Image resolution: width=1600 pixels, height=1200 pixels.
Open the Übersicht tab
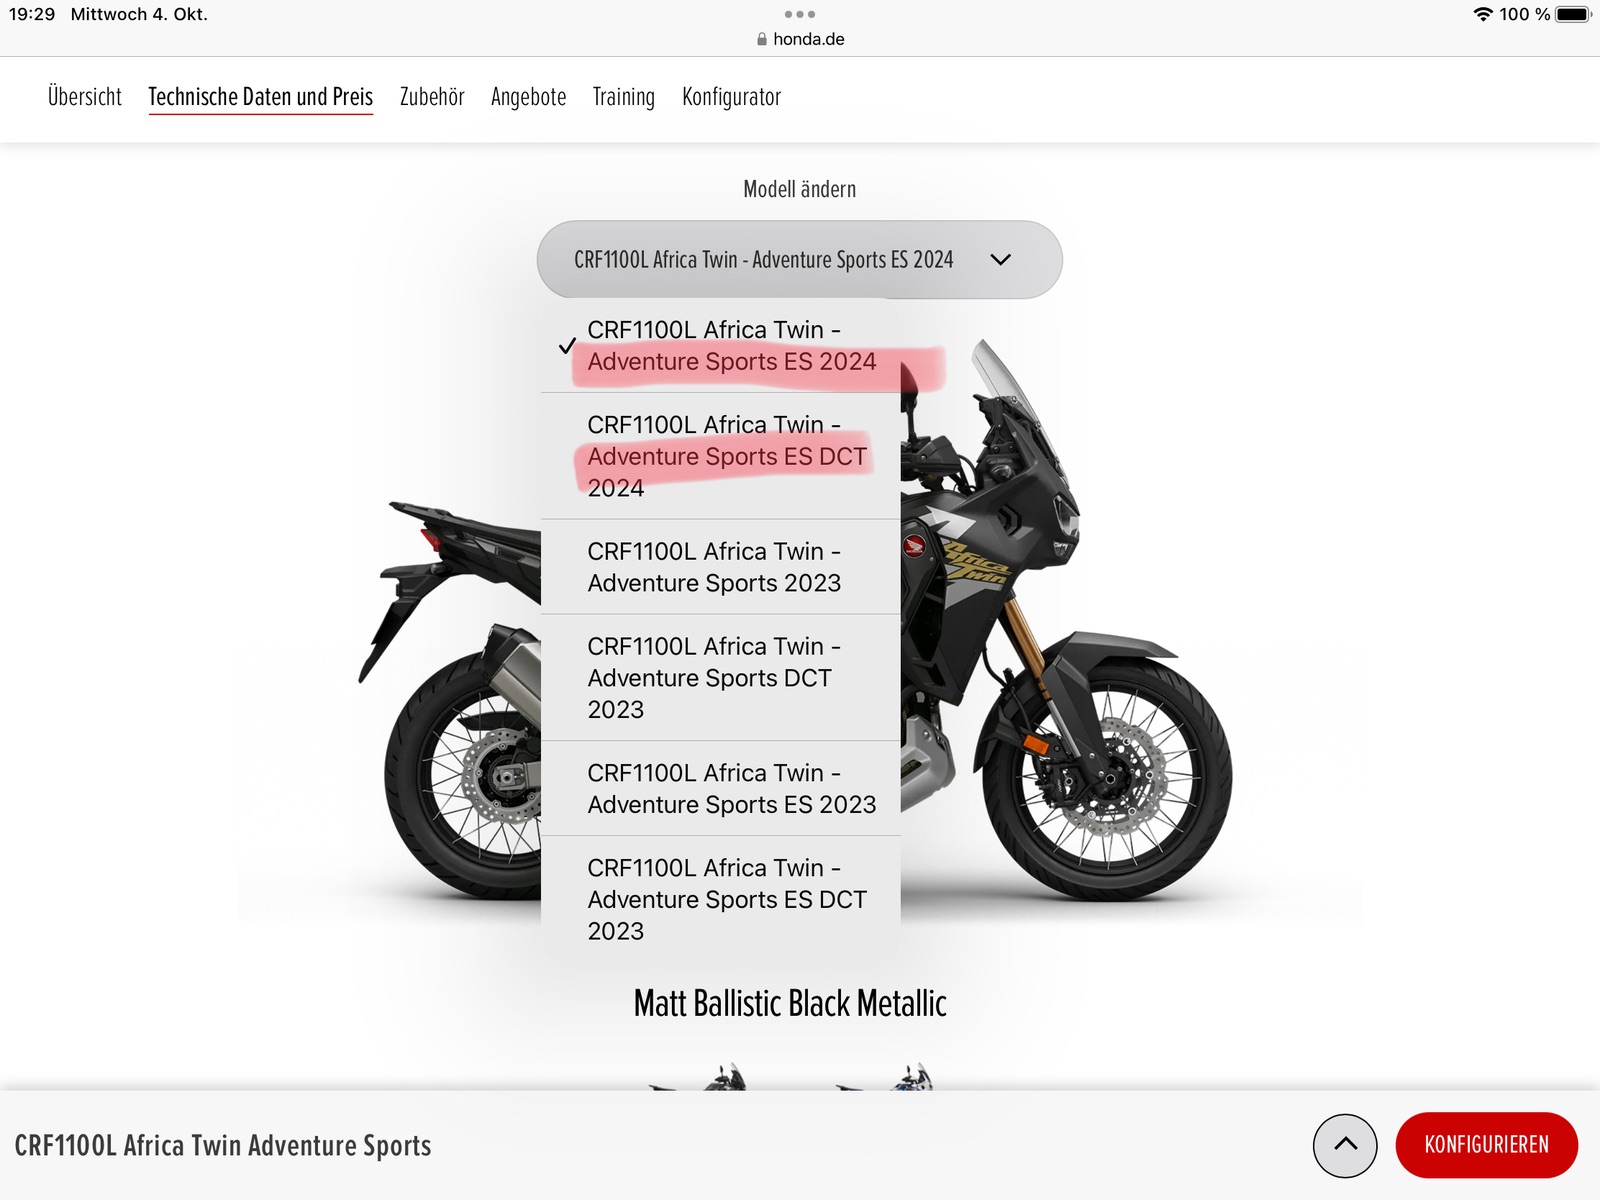(x=85, y=97)
